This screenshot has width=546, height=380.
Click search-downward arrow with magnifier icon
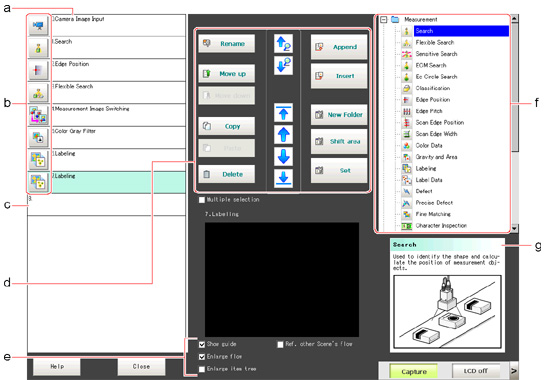(283, 65)
